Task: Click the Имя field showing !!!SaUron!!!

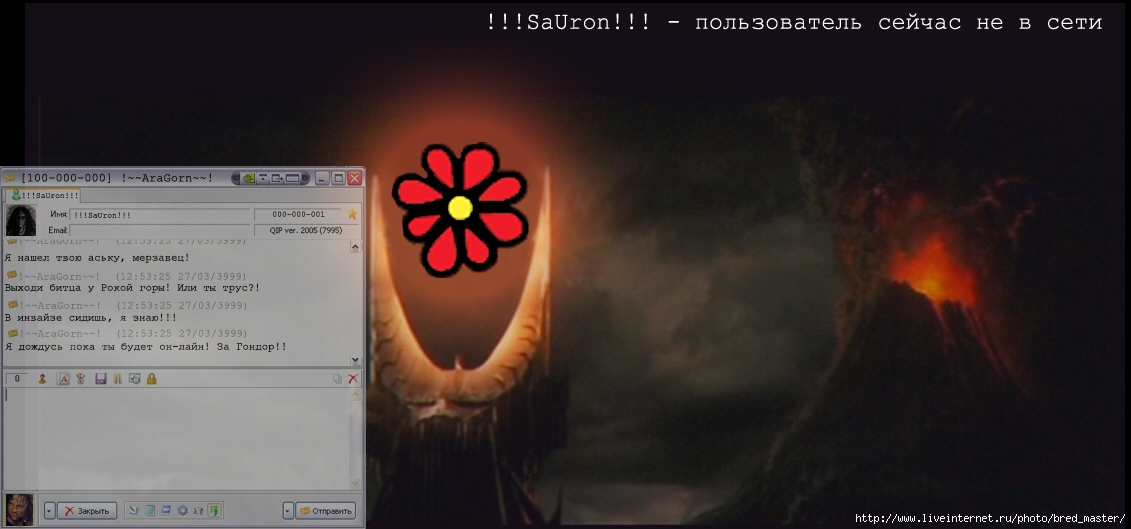Action: 160,215
